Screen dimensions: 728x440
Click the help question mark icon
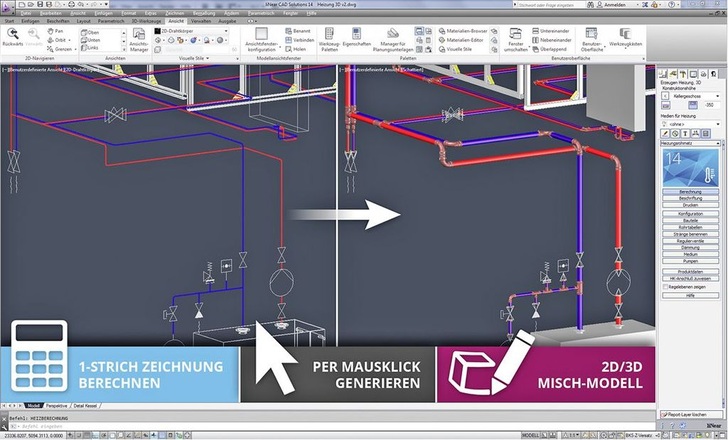click(x=671, y=4)
